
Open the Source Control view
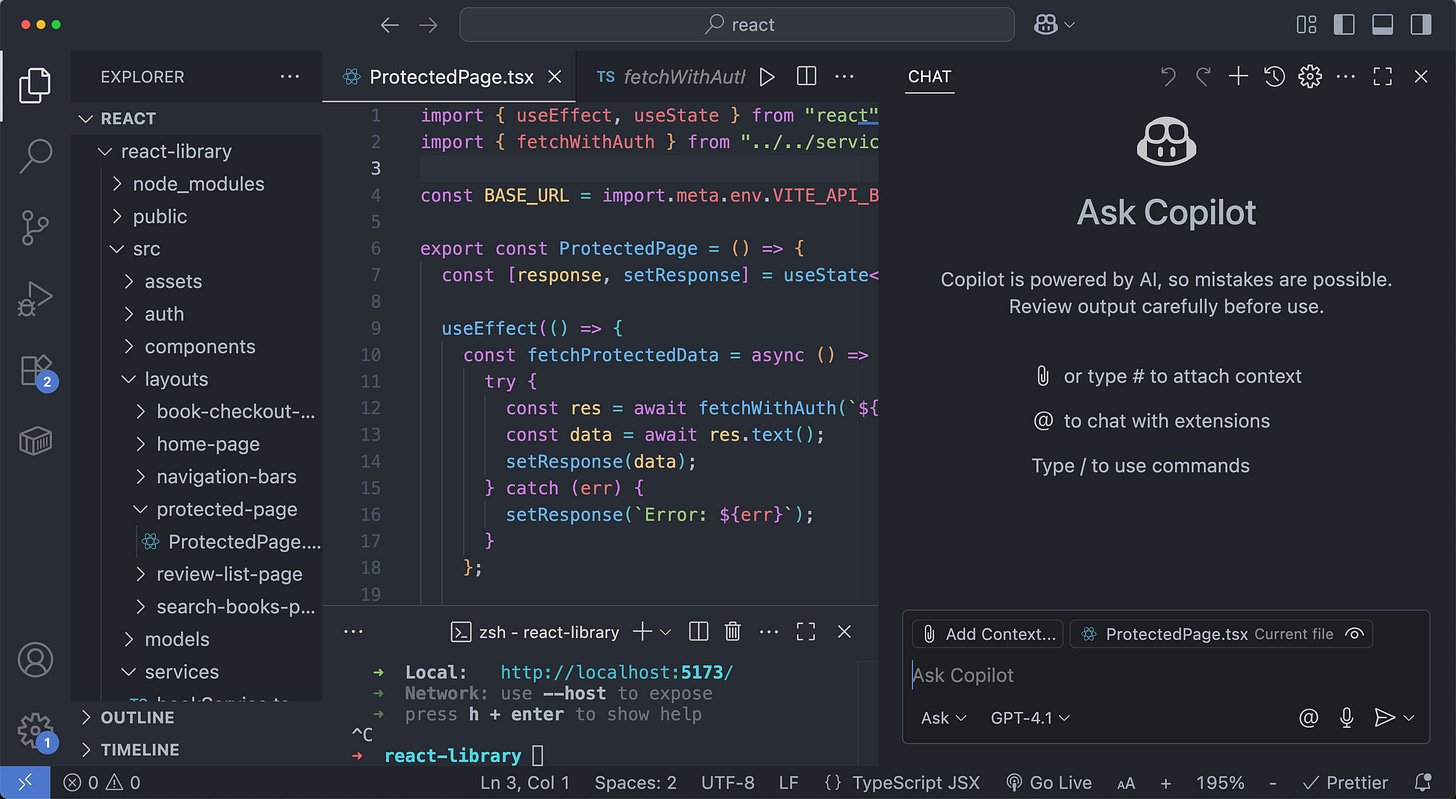35,228
